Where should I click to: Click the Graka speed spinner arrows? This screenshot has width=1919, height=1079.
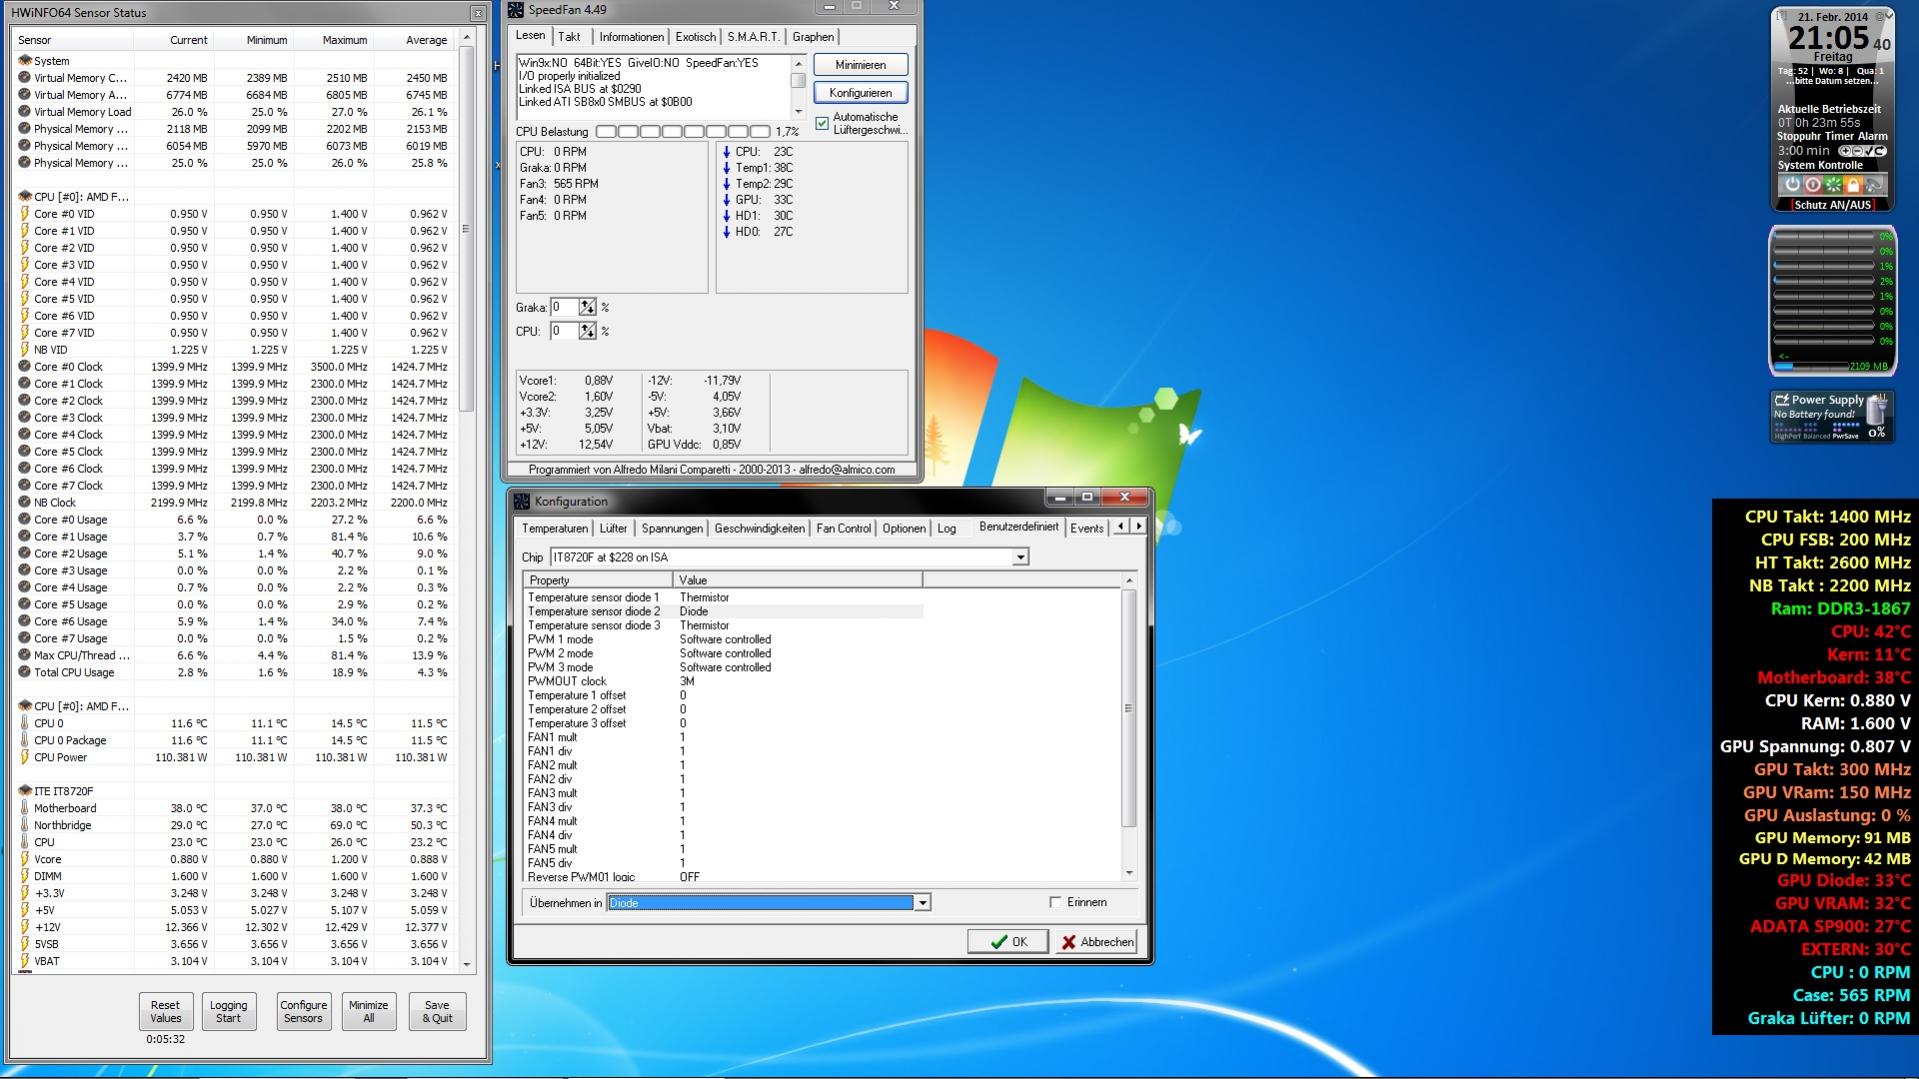[x=587, y=307]
